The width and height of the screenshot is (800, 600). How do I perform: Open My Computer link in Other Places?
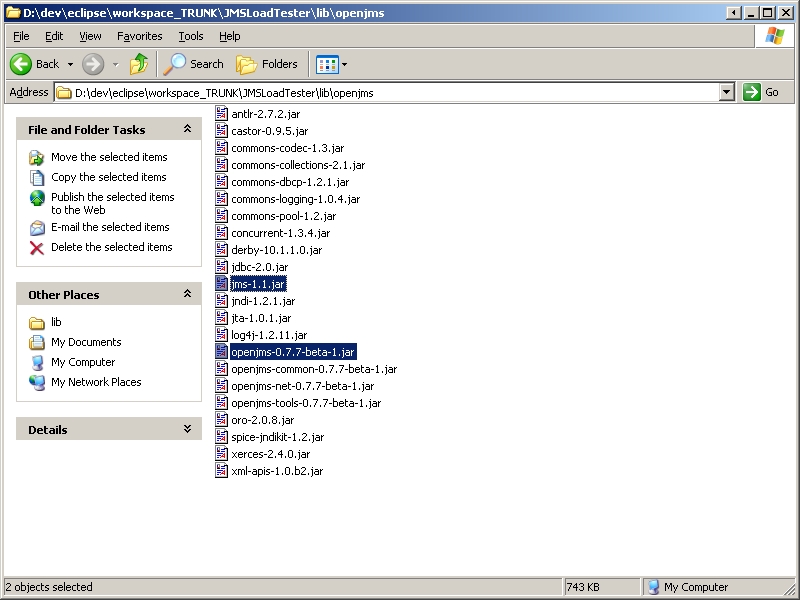83,362
